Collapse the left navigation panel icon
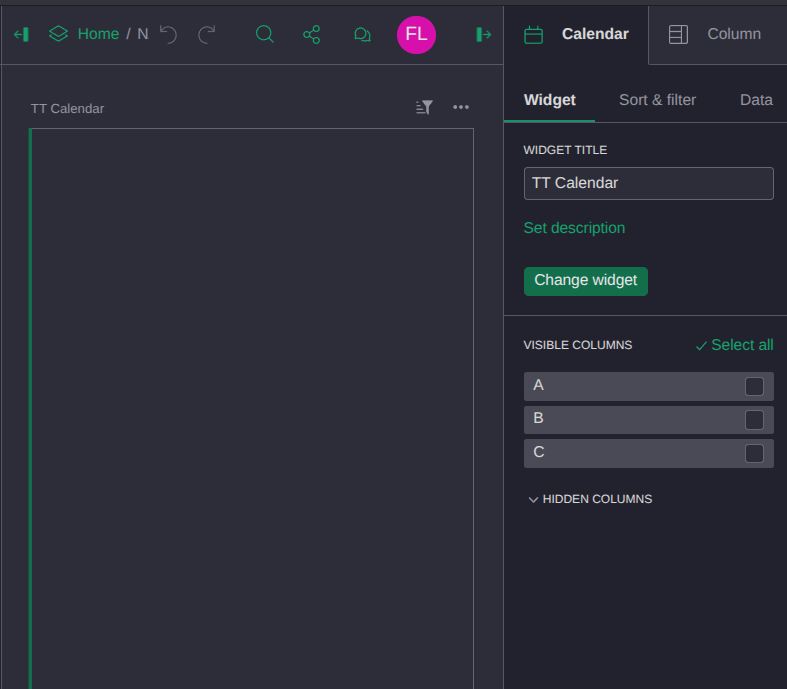This screenshot has width=787, height=689. (x=21, y=34)
